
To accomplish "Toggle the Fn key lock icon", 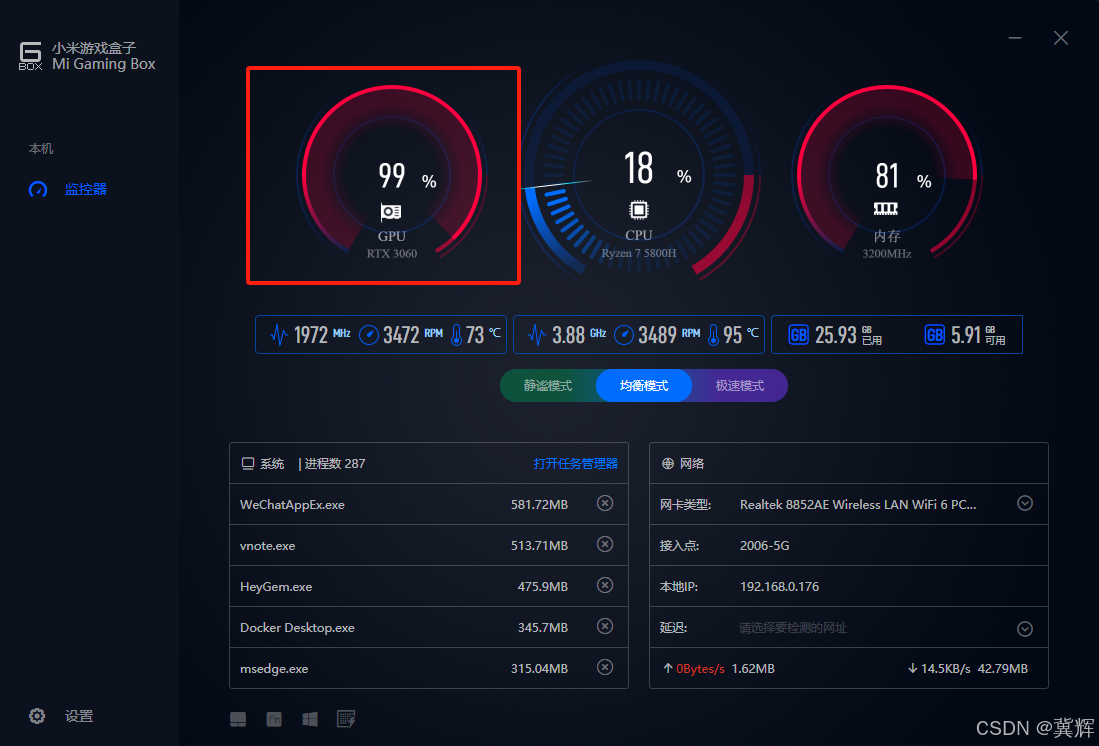I will click(x=274, y=719).
